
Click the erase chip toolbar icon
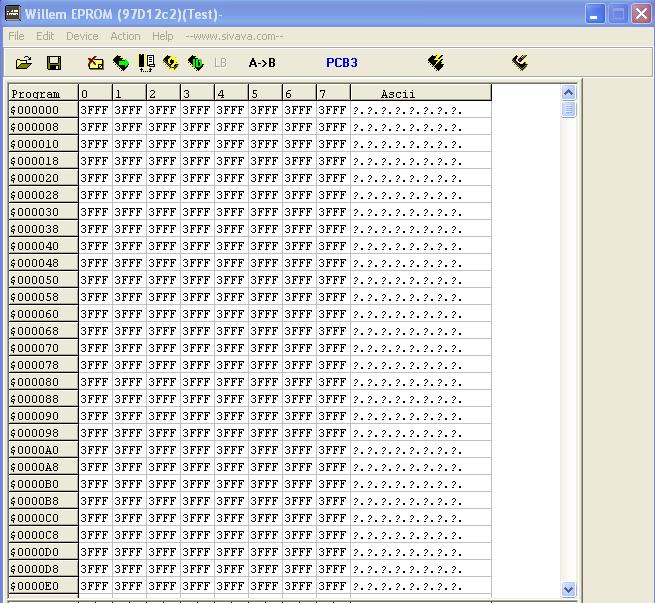95,63
